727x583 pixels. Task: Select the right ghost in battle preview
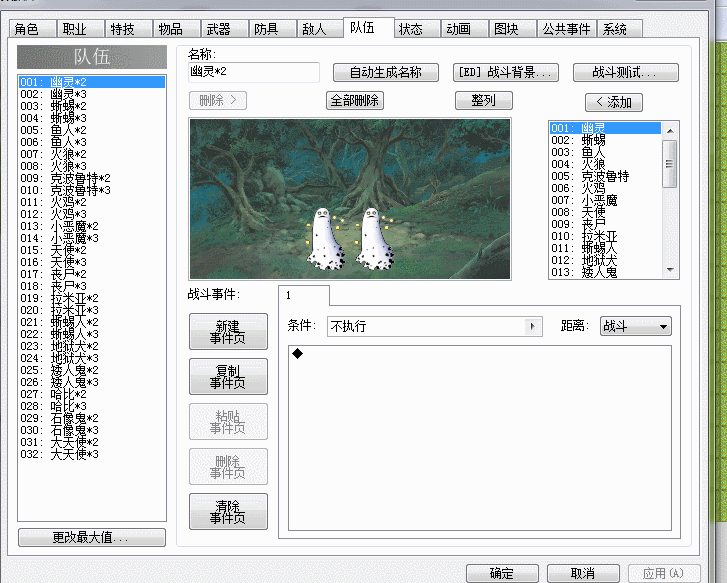click(x=374, y=239)
